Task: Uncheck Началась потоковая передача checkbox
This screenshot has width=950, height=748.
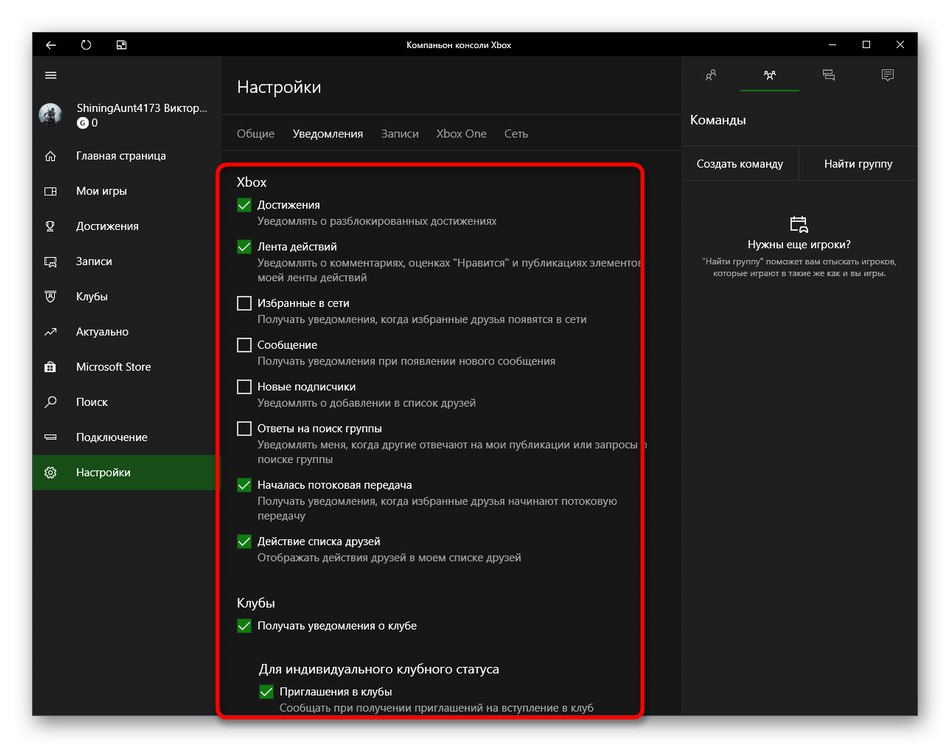Action: pyautogui.click(x=244, y=485)
